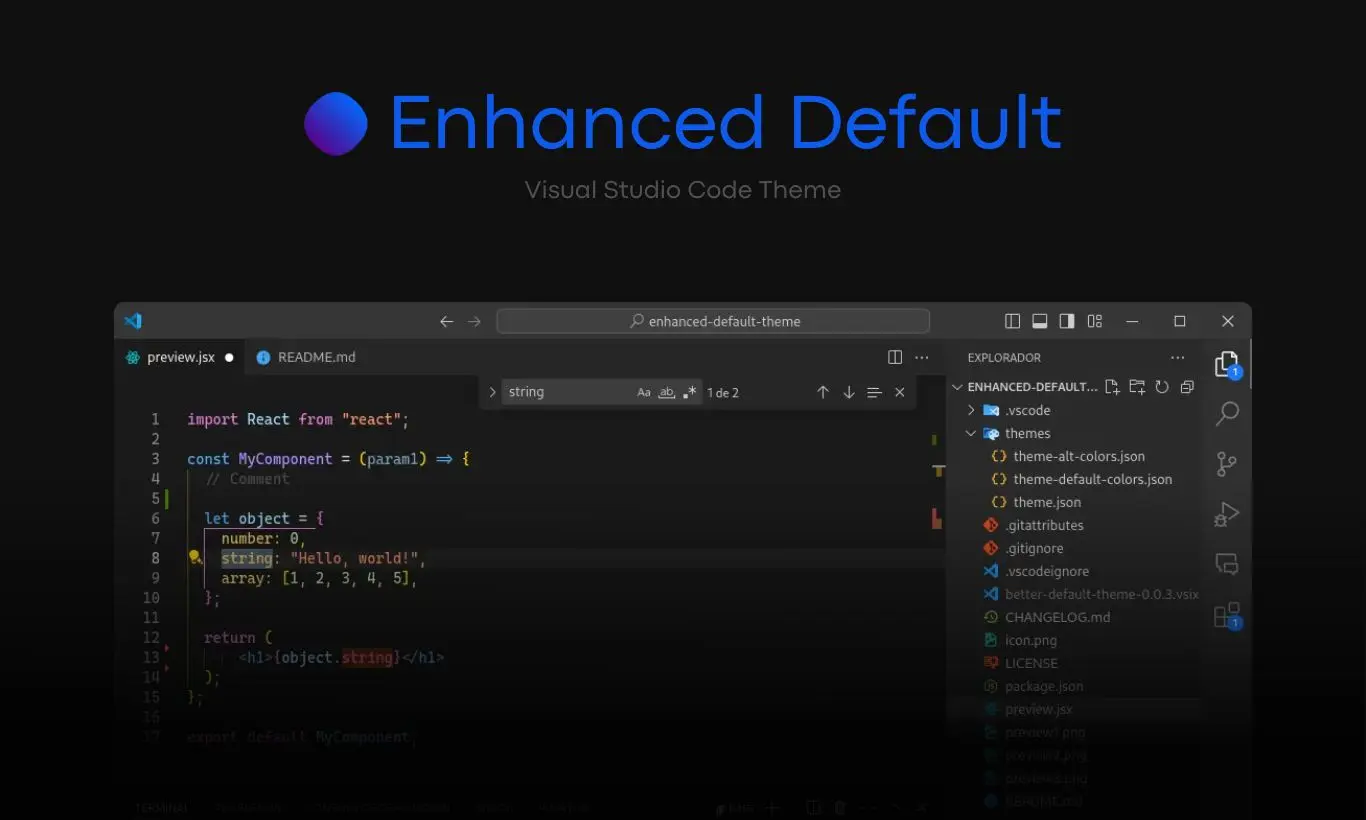
Task: Collapse the themes folder
Action: (x=969, y=433)
